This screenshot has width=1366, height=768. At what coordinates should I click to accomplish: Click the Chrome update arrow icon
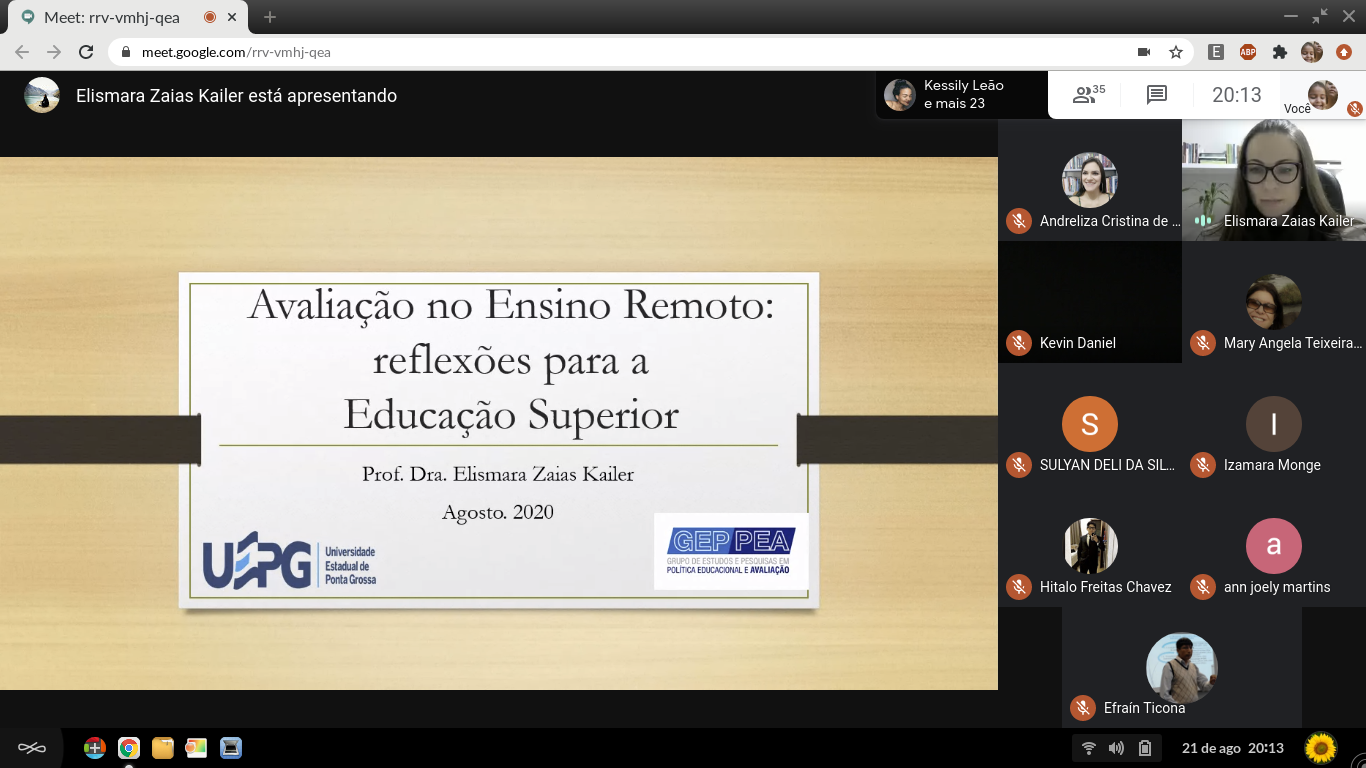click(x=1343, y=52)
